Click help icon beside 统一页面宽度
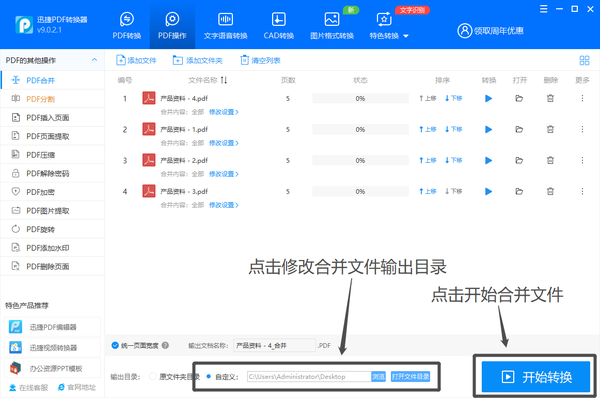 click(165, 345)
